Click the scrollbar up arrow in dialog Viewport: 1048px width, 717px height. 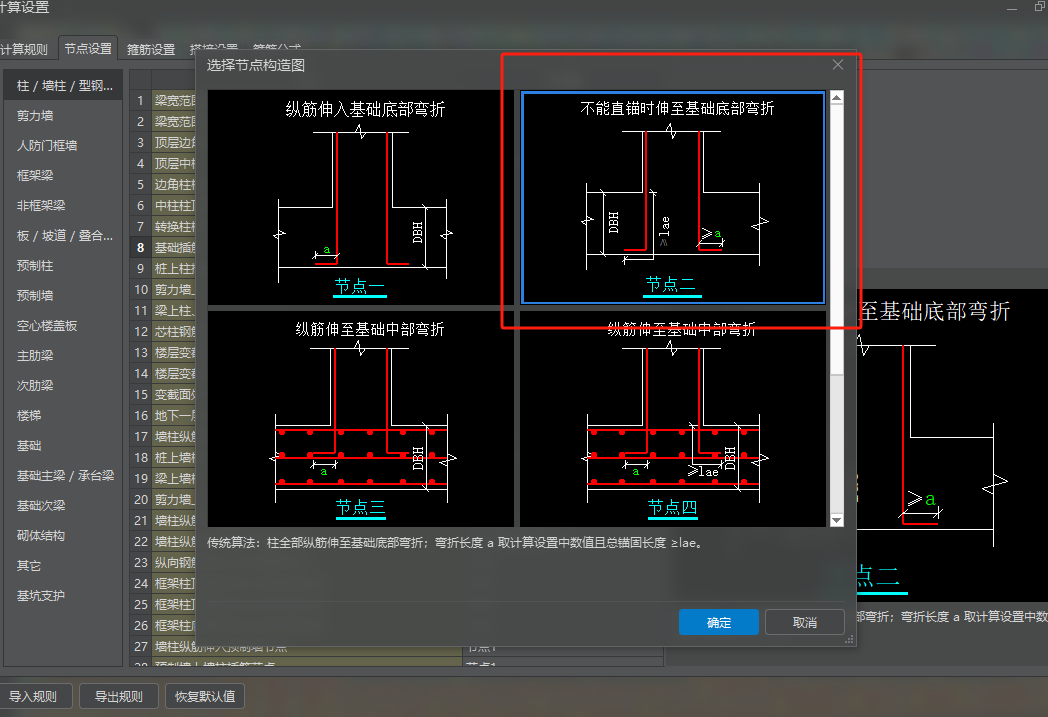tap(836, 98)
